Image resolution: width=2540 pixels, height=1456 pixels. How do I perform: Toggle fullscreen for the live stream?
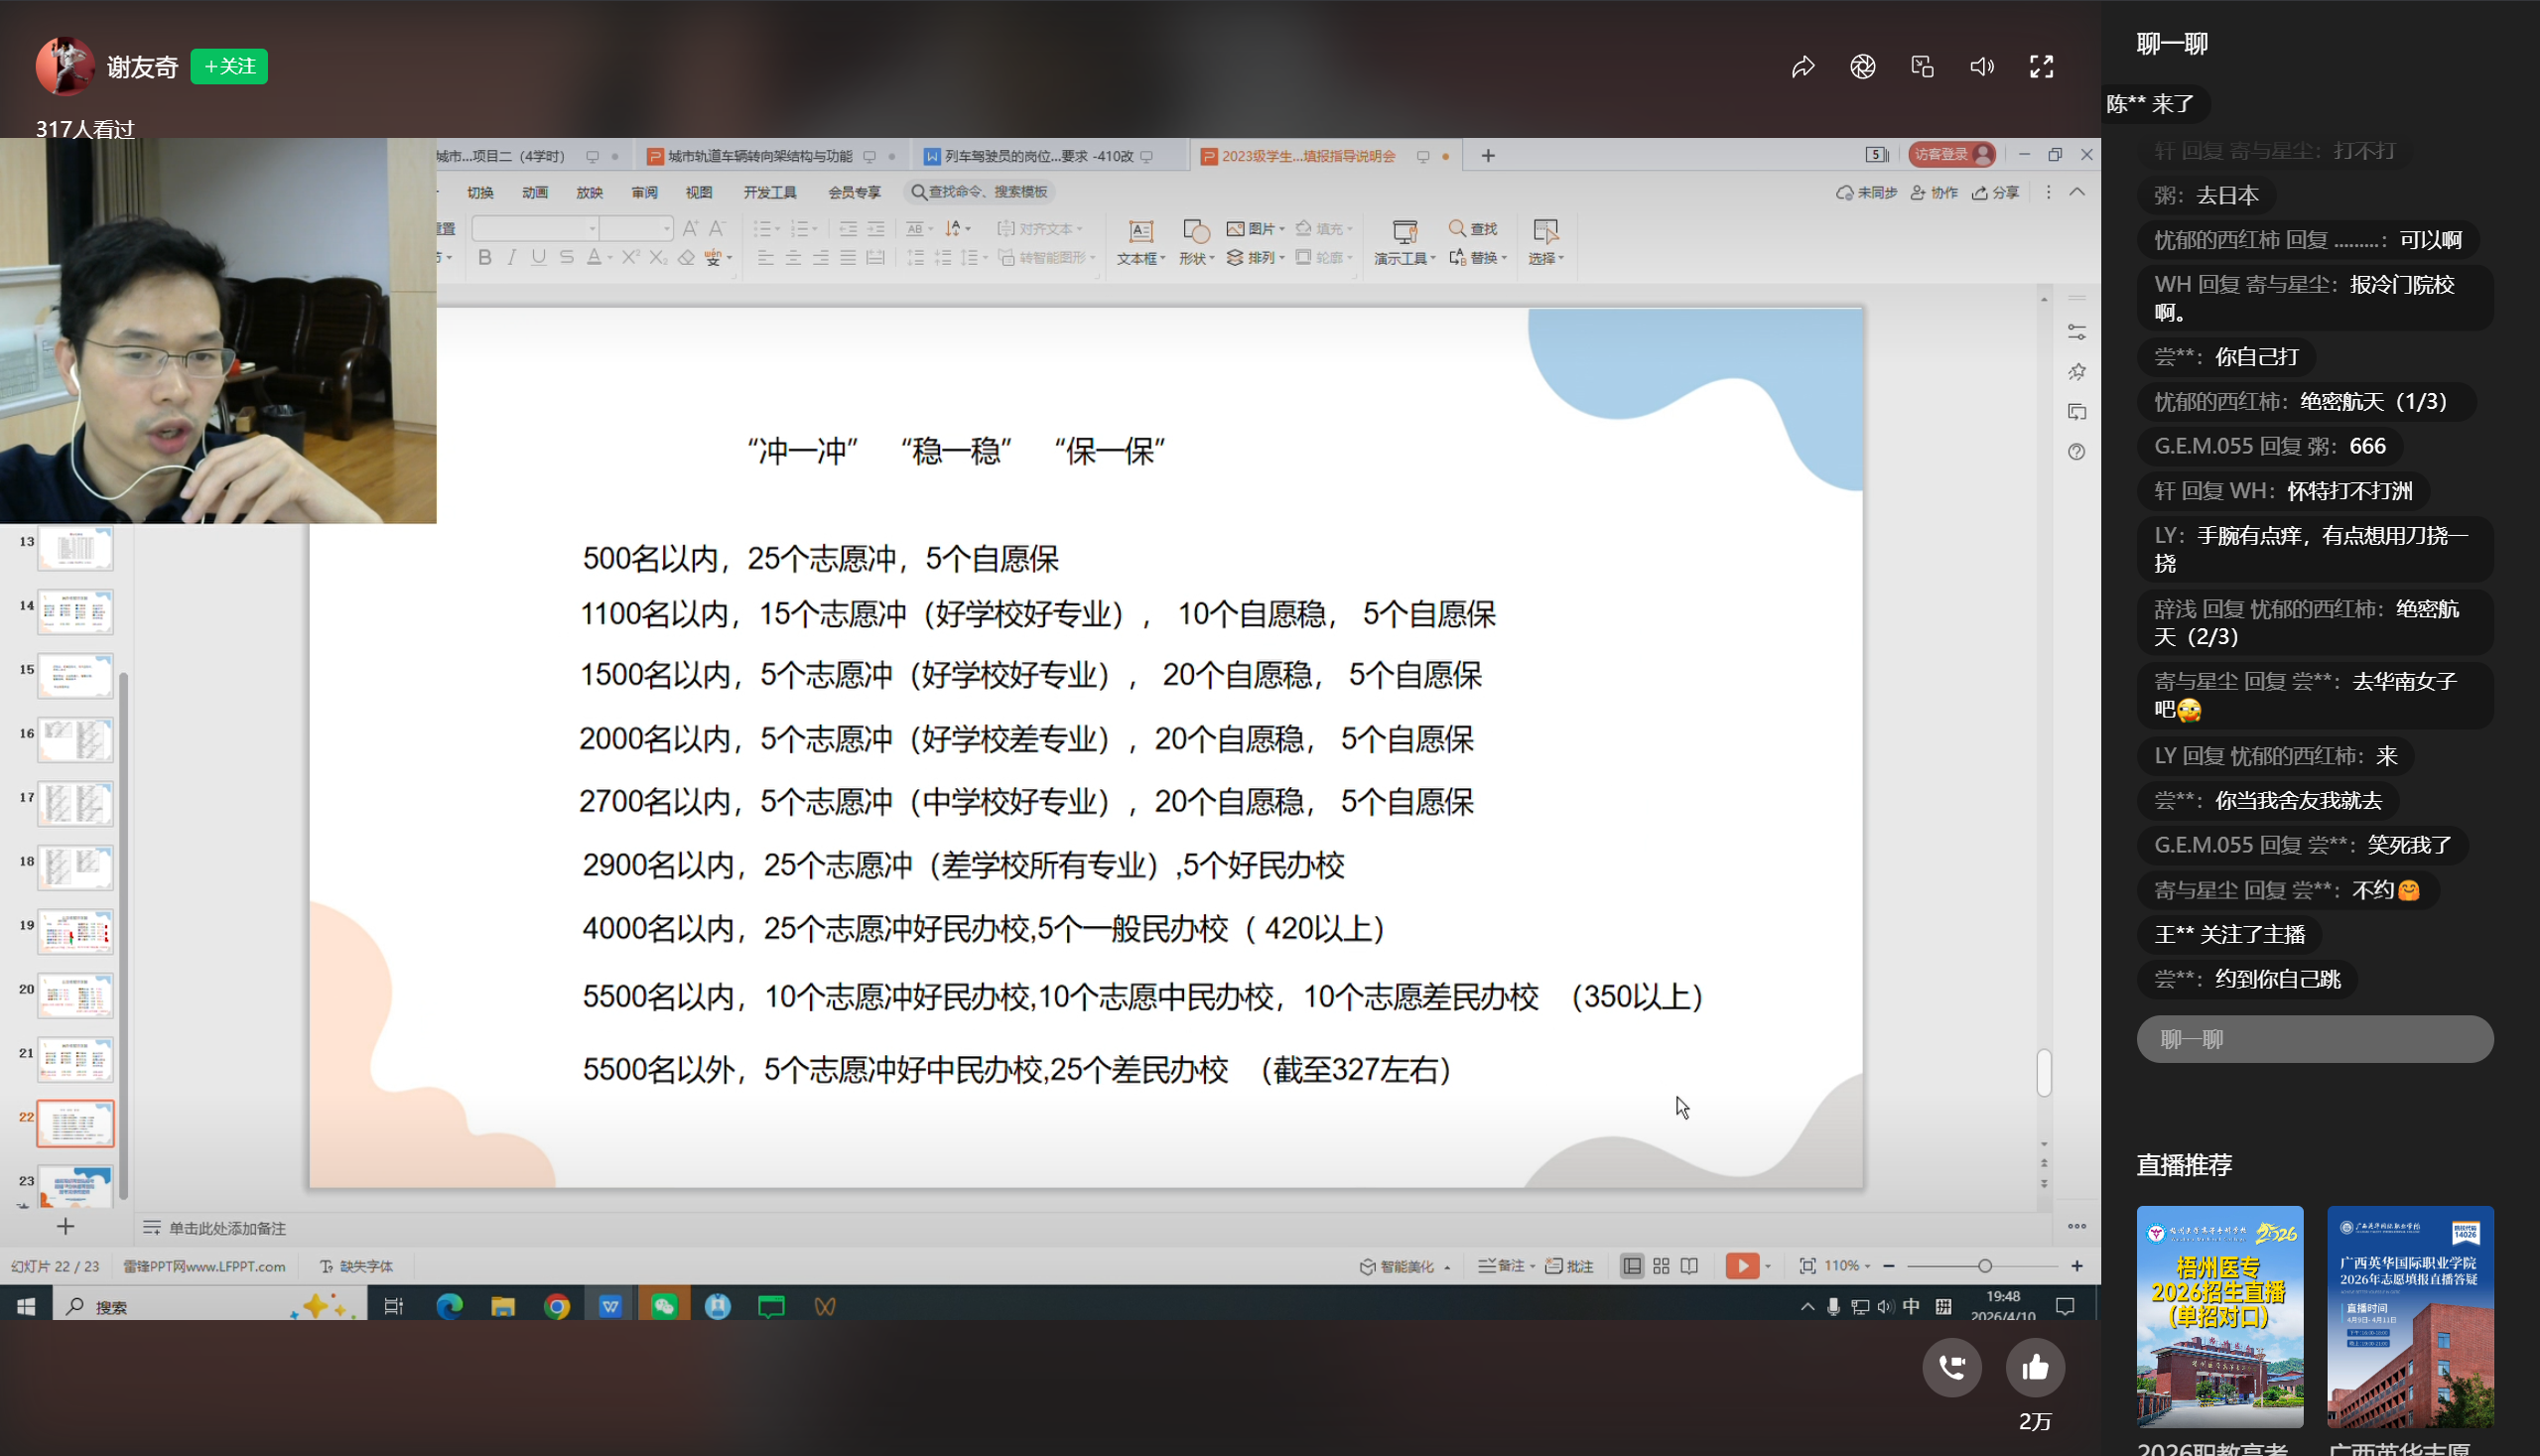(x=2041, y=67)
